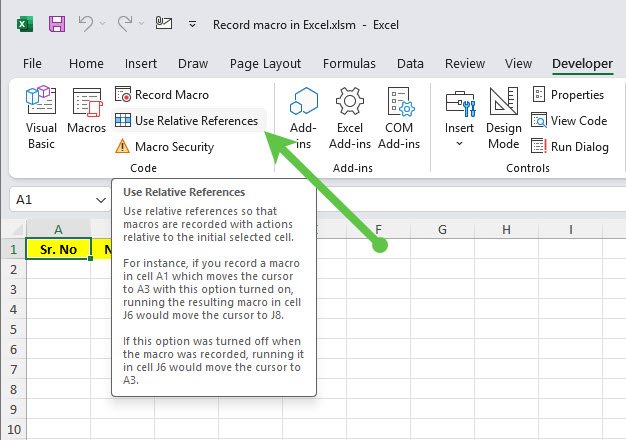This screenshot has height=440, width=626.
Task: Open Excel Add-ins manager
Action: [350, 118]
